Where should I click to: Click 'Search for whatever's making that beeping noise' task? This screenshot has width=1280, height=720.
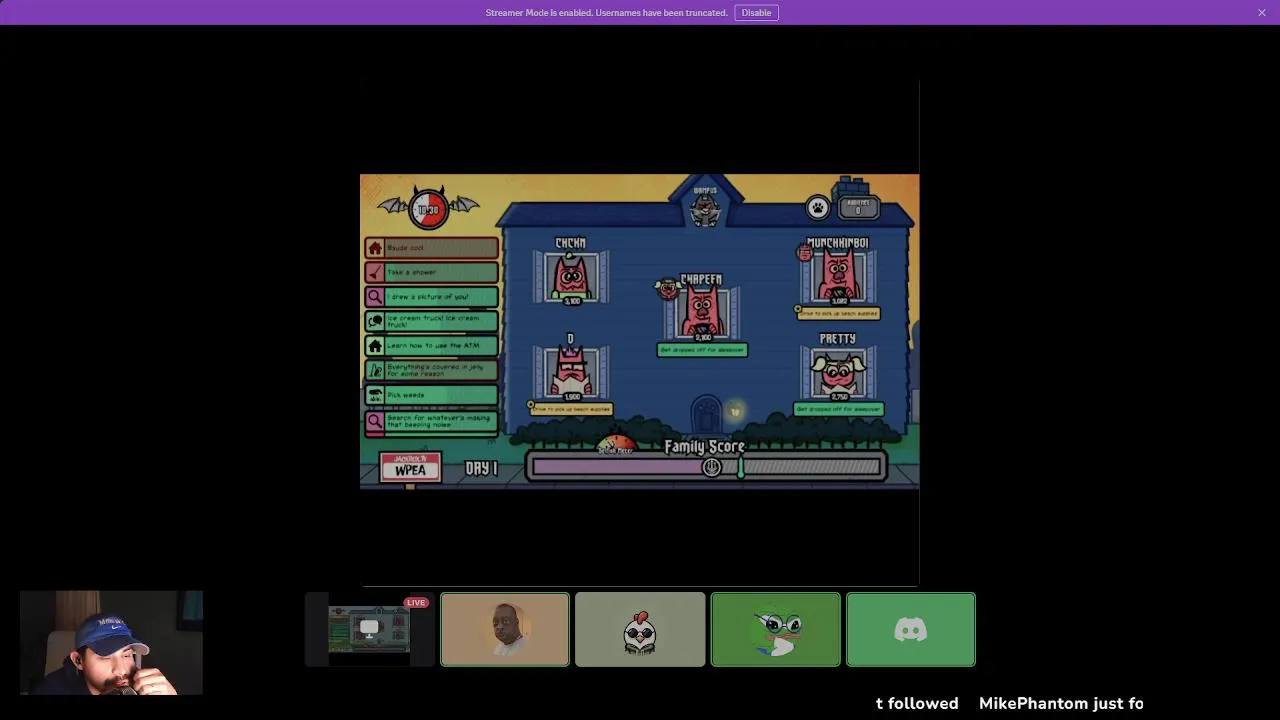[431, 420]
